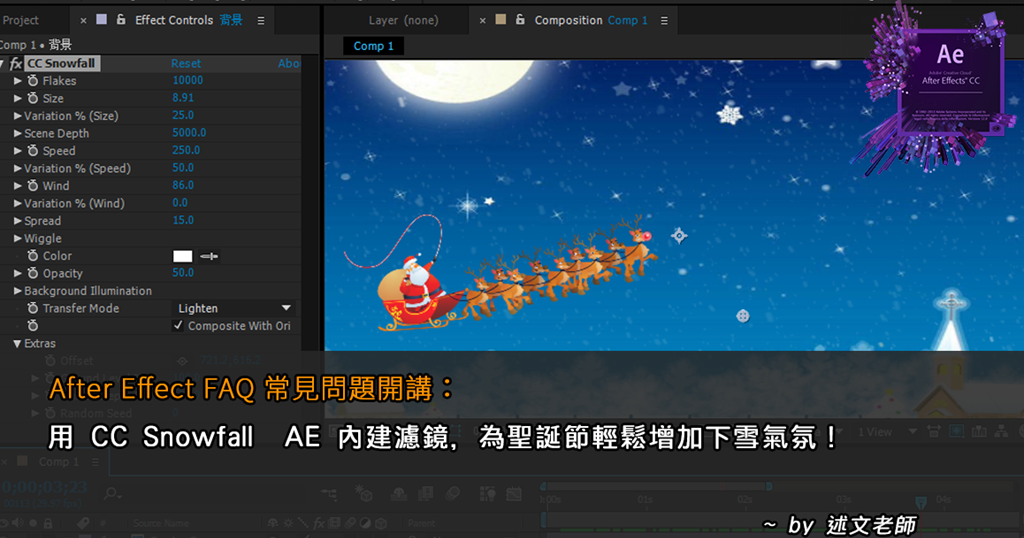Switch to the Layer (none) tab
The image size is (1024, 538).
click(403, 20)
